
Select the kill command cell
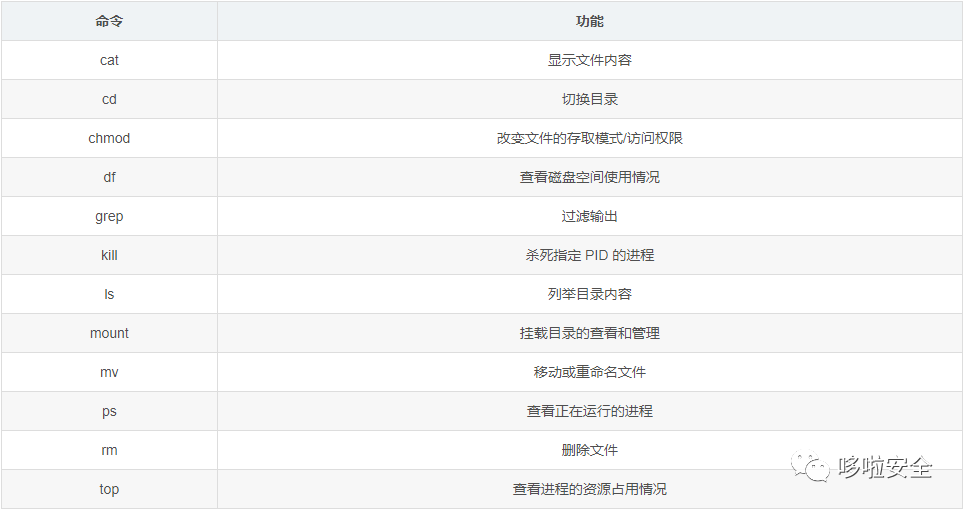coord(109,255)
